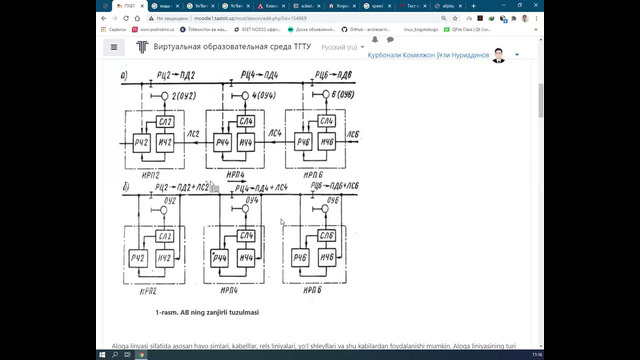Click the user profile photo
Screen dimensions: 640x360
pos(498,55)
